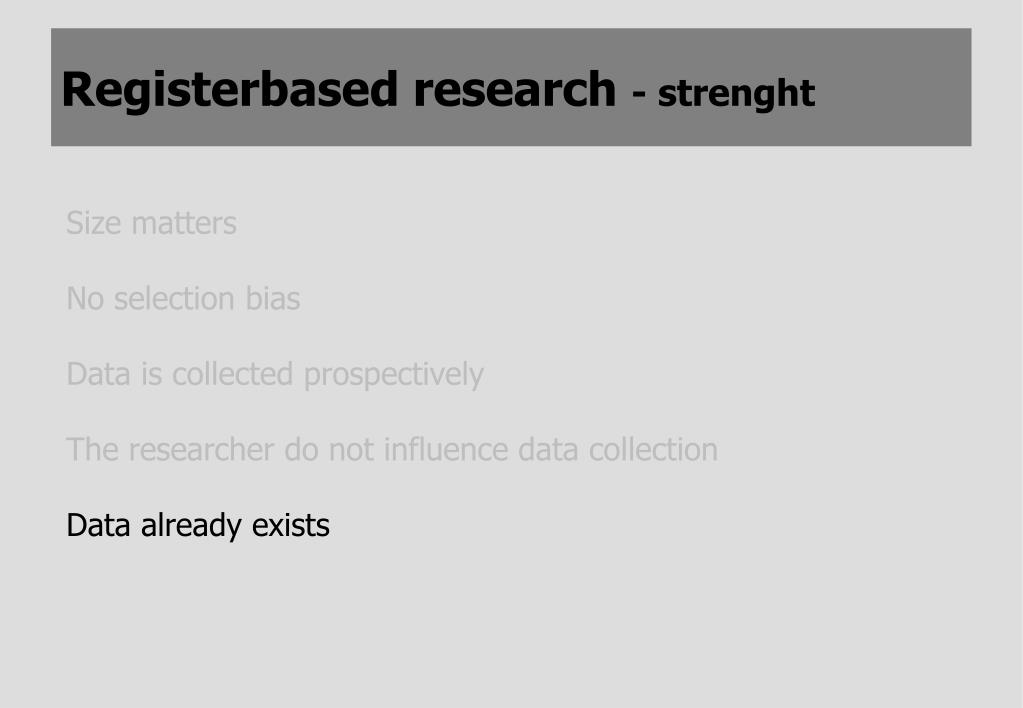
Task: Click the word 'influence' in the fourth bullet
Action: click(445, 449)
